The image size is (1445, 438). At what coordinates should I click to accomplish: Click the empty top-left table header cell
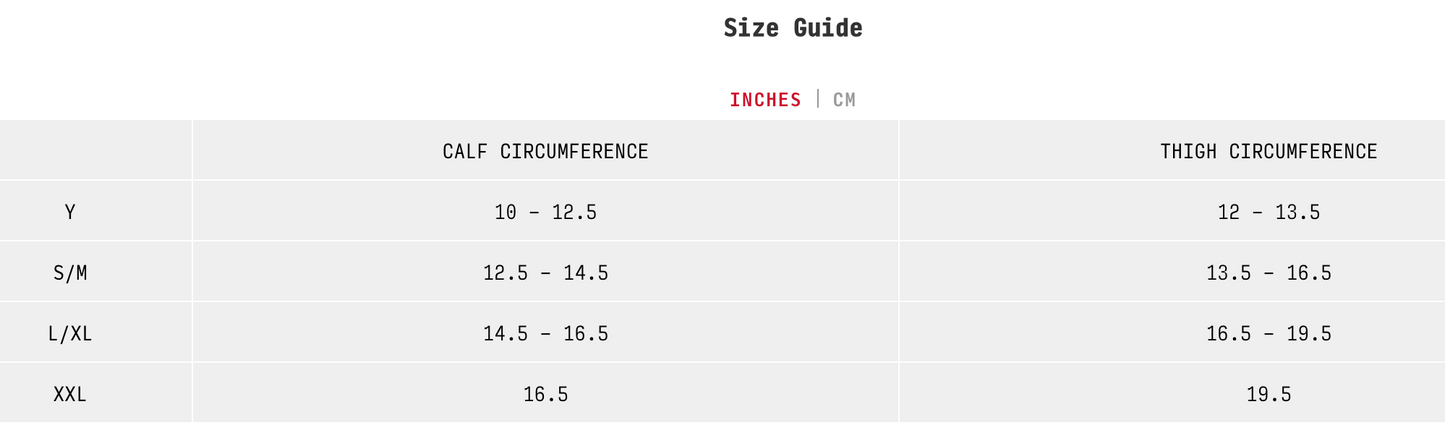96,151
